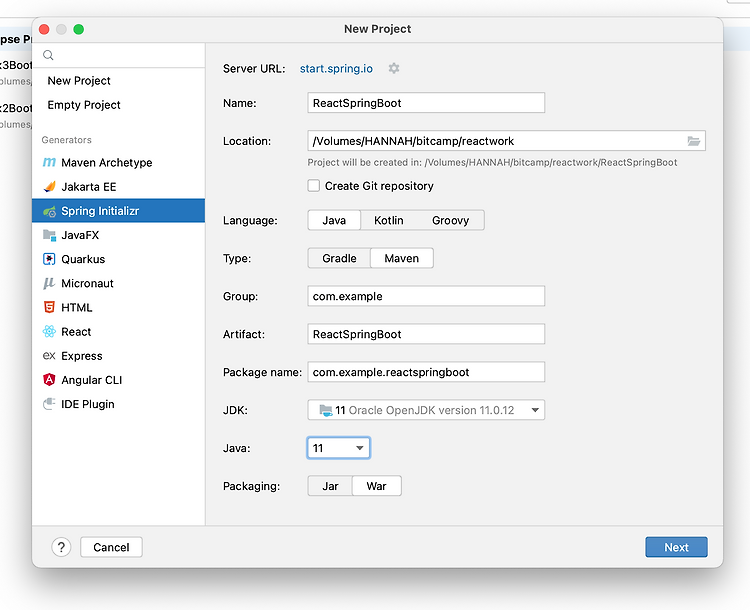Click the Maven Archetype generator icon
The height and width of the screenshot is (610, 750).
point(49,163)
